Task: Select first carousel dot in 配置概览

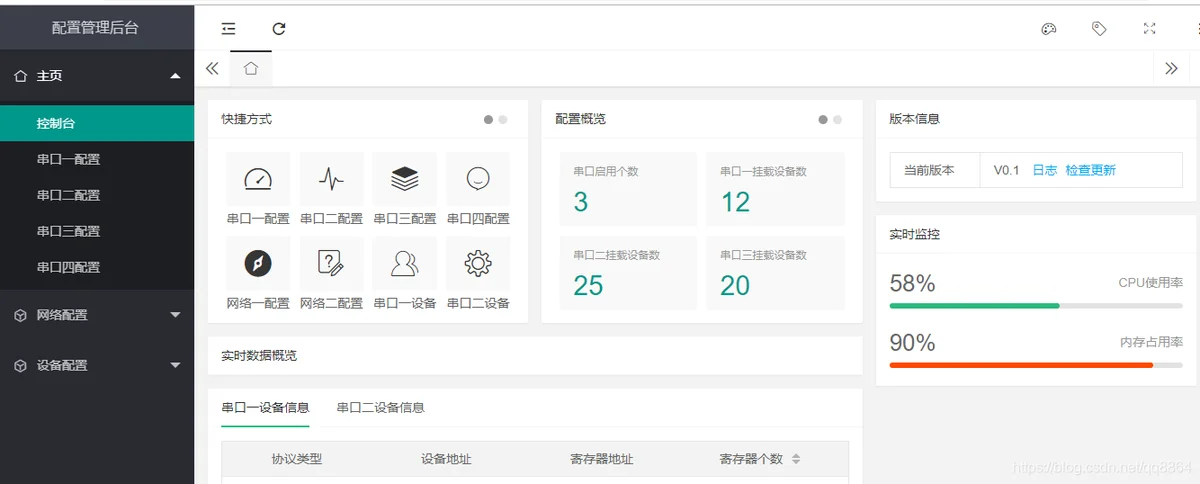Action: click(823, 119)
